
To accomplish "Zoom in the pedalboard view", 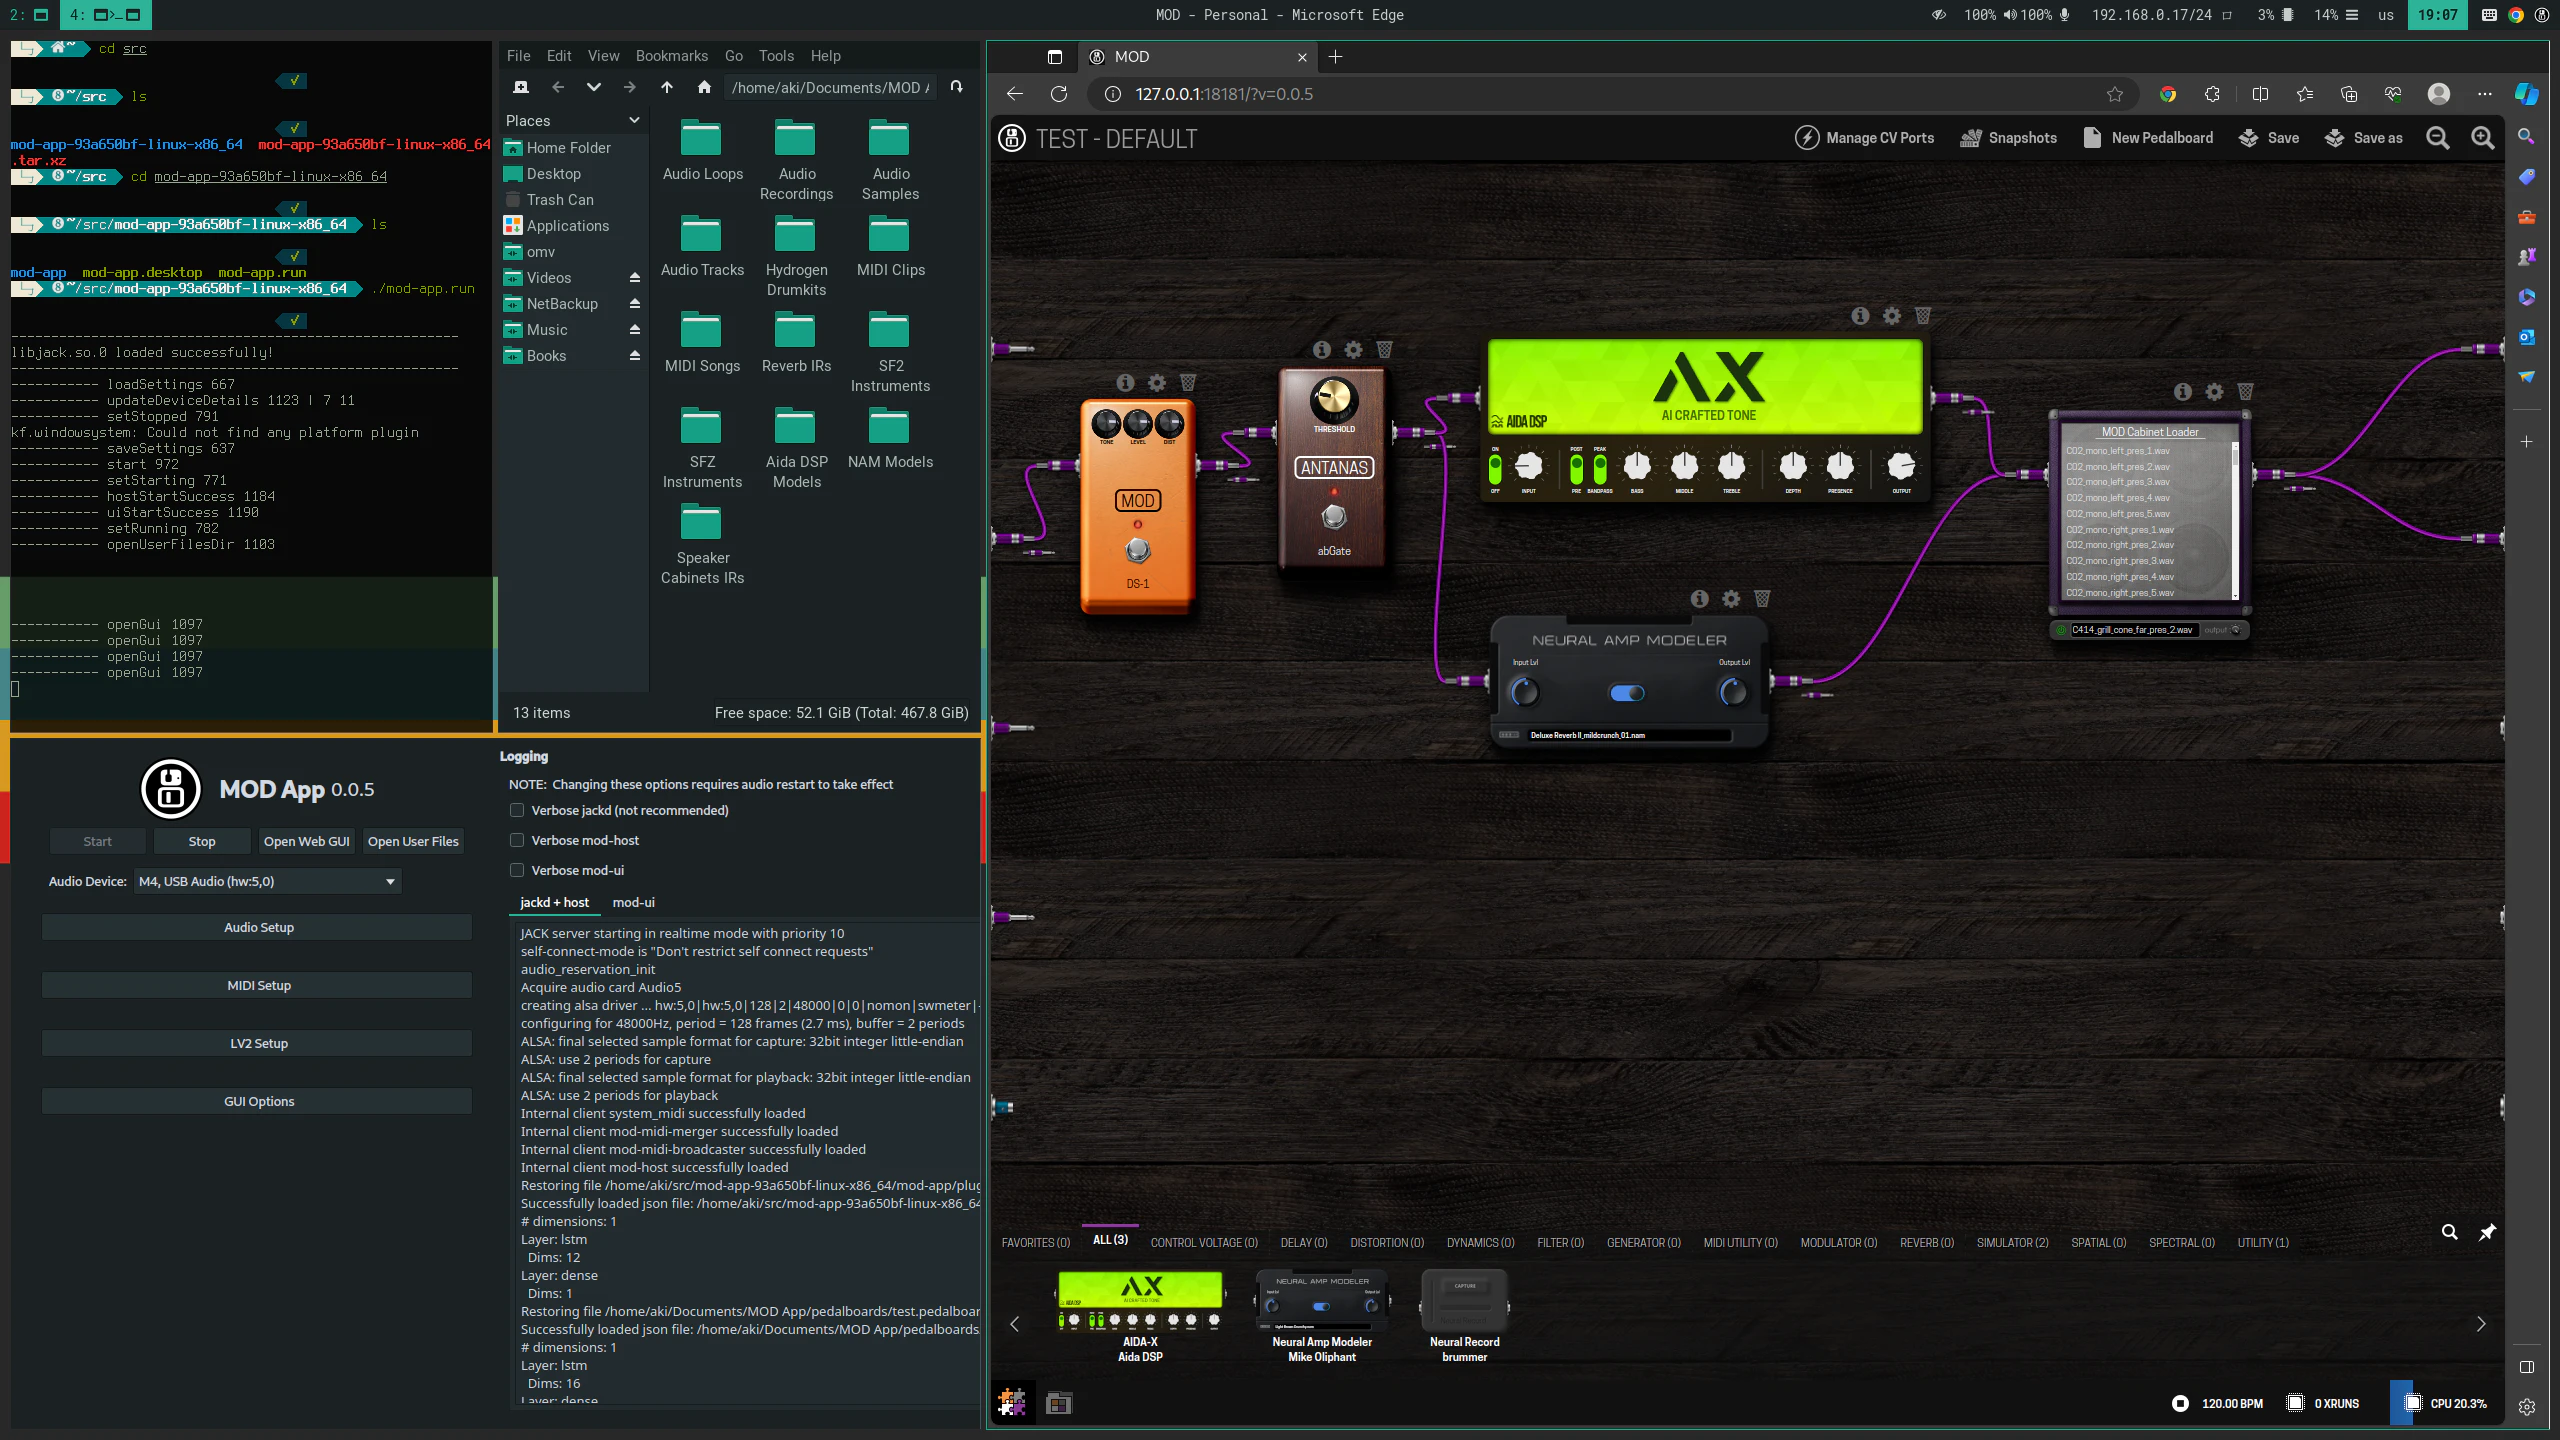I will pyautogui.click(x=2483, y=138).
